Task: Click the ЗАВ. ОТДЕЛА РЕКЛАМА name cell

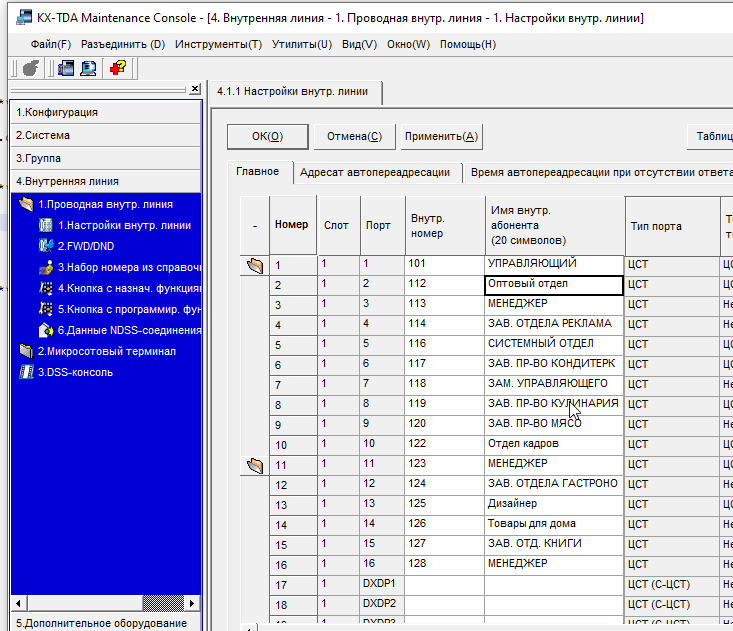Action: (x=554, y=324)
